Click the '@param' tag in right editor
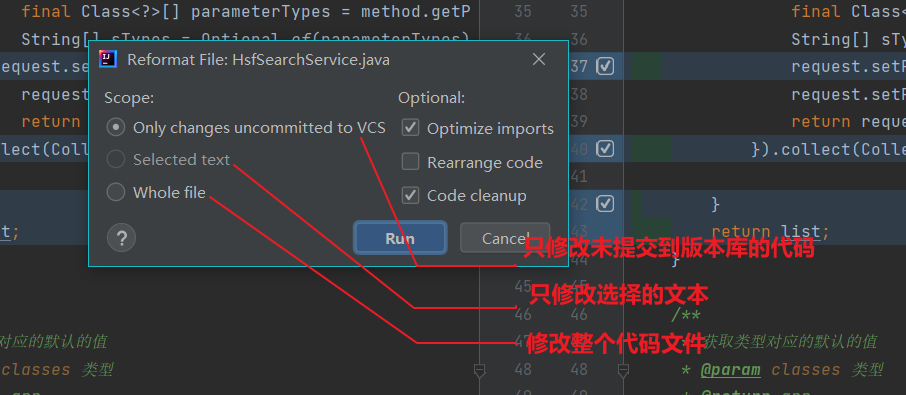This screenshot has width=906, height=395. tap(730, 370)
